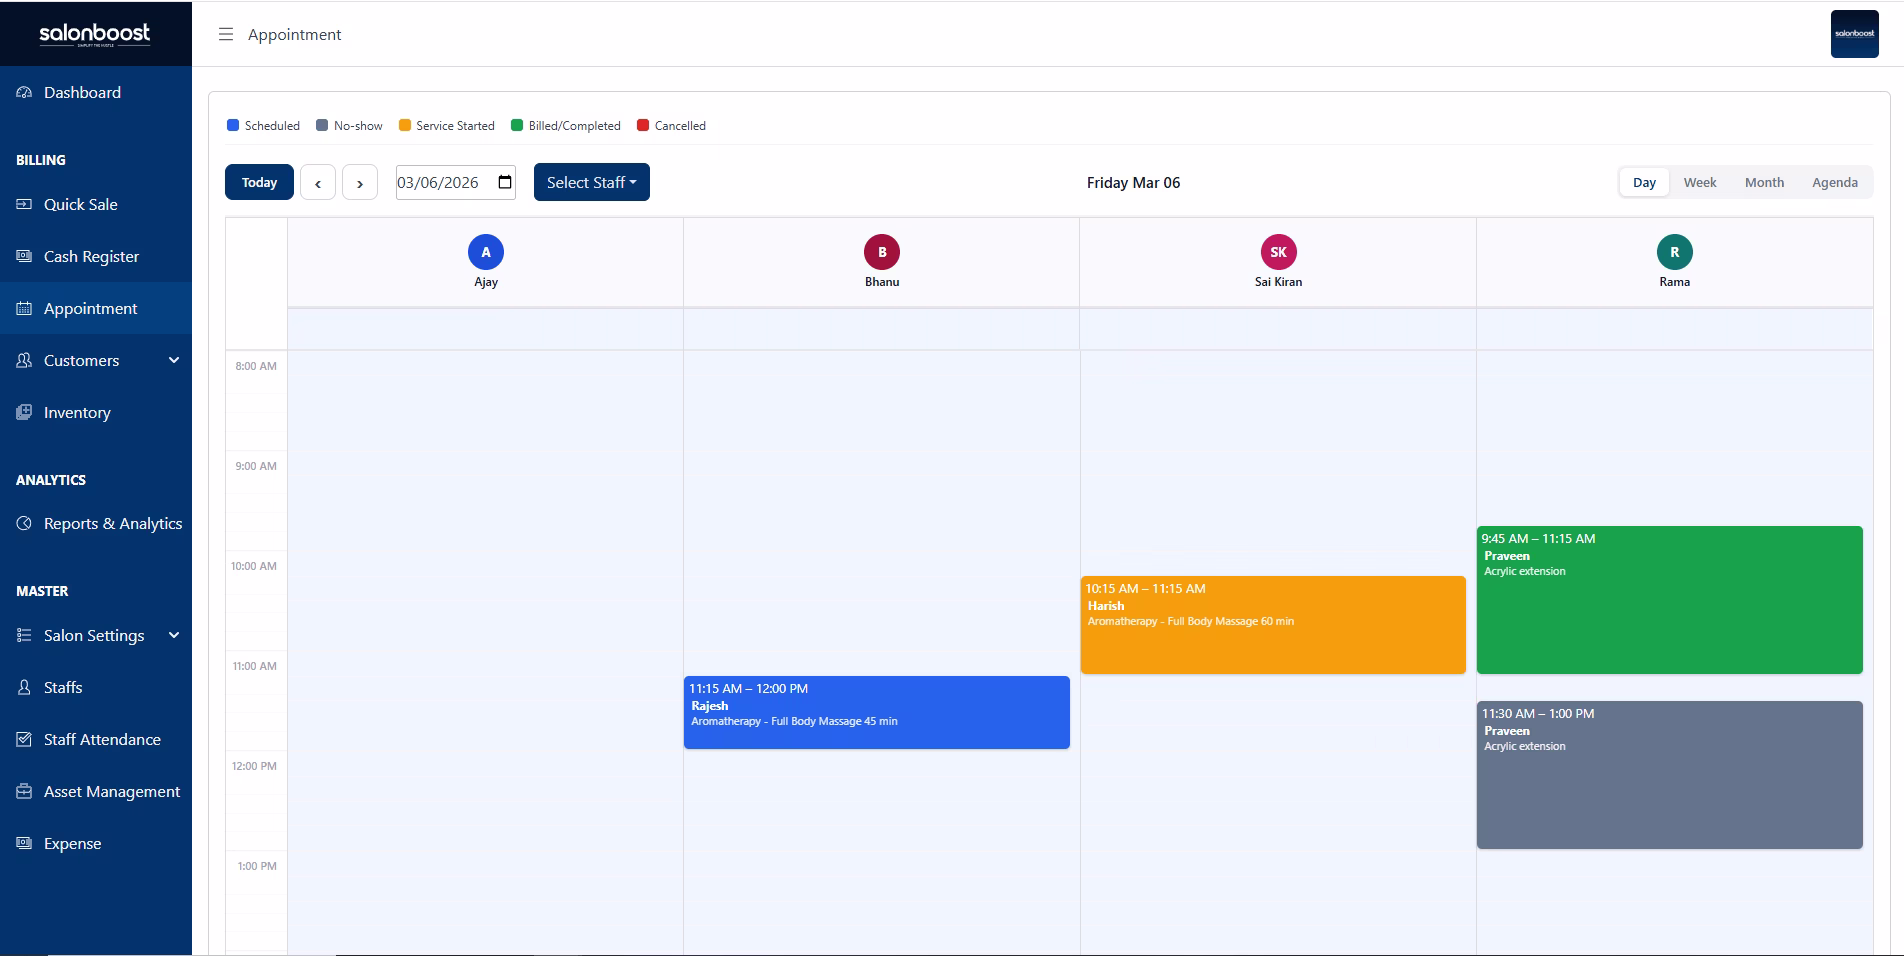This screenshot has height=956, width=1904.
Task: Open Inventory page
Action: (x=96, y=412)
